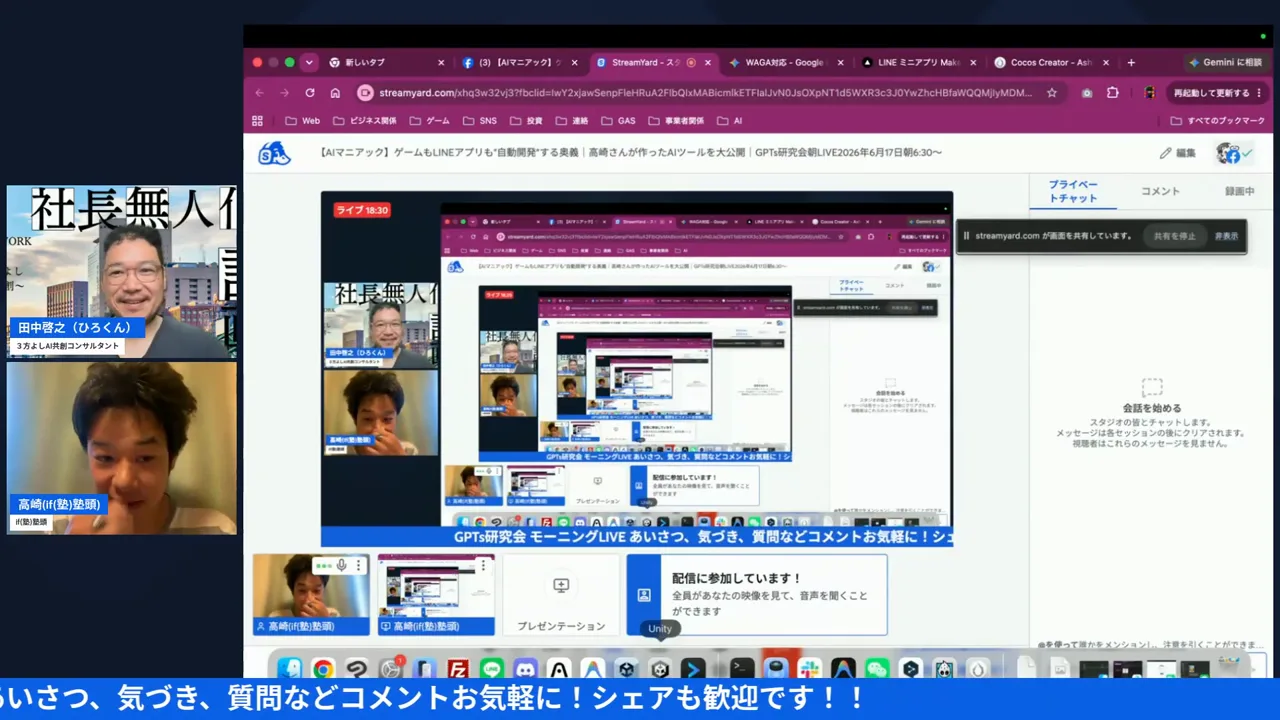
Task: Click the site info icon in the address bar
Action: (x=365, y=93)
